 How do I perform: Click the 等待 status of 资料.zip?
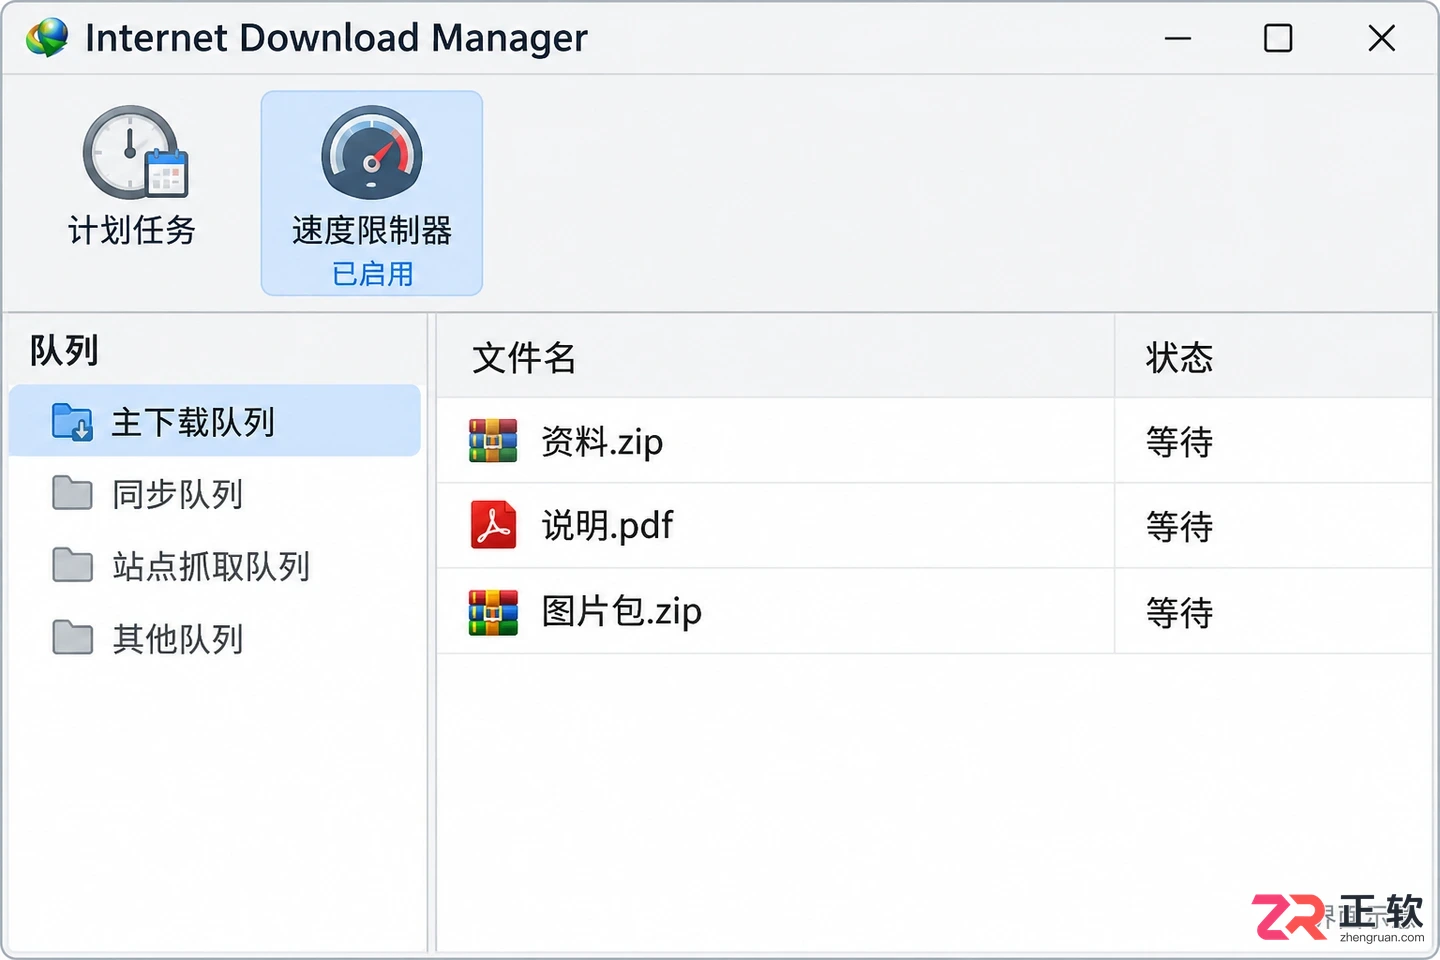tap(1180, 441)
